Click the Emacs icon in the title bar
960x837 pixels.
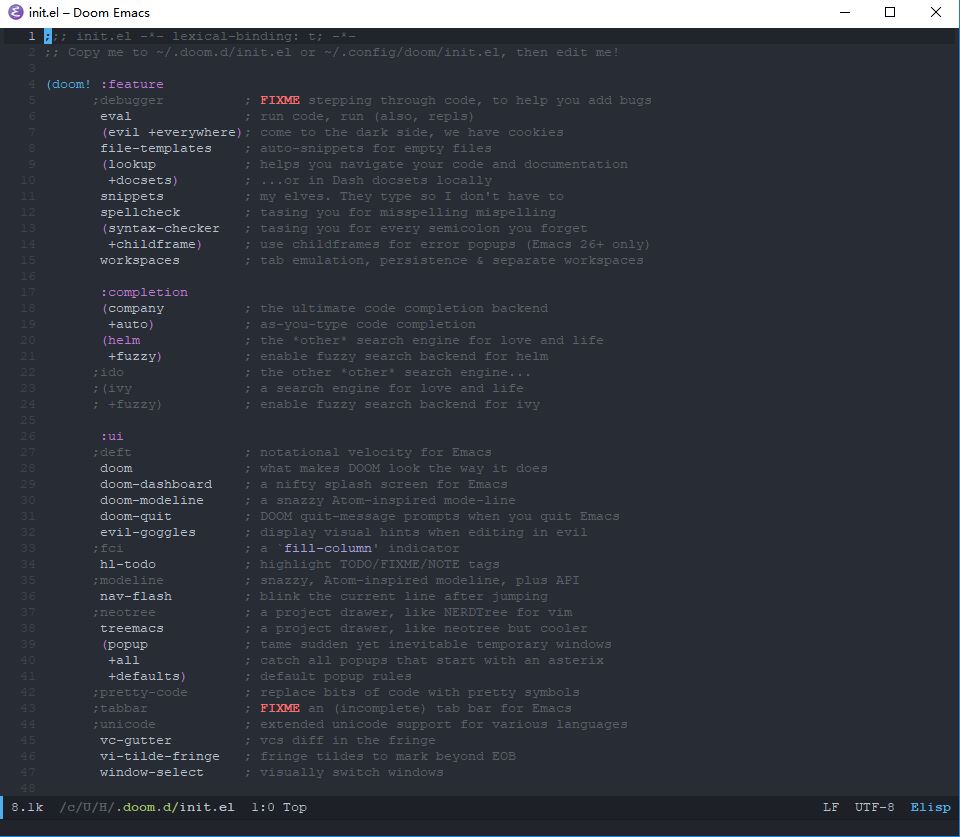pos(15,12)
